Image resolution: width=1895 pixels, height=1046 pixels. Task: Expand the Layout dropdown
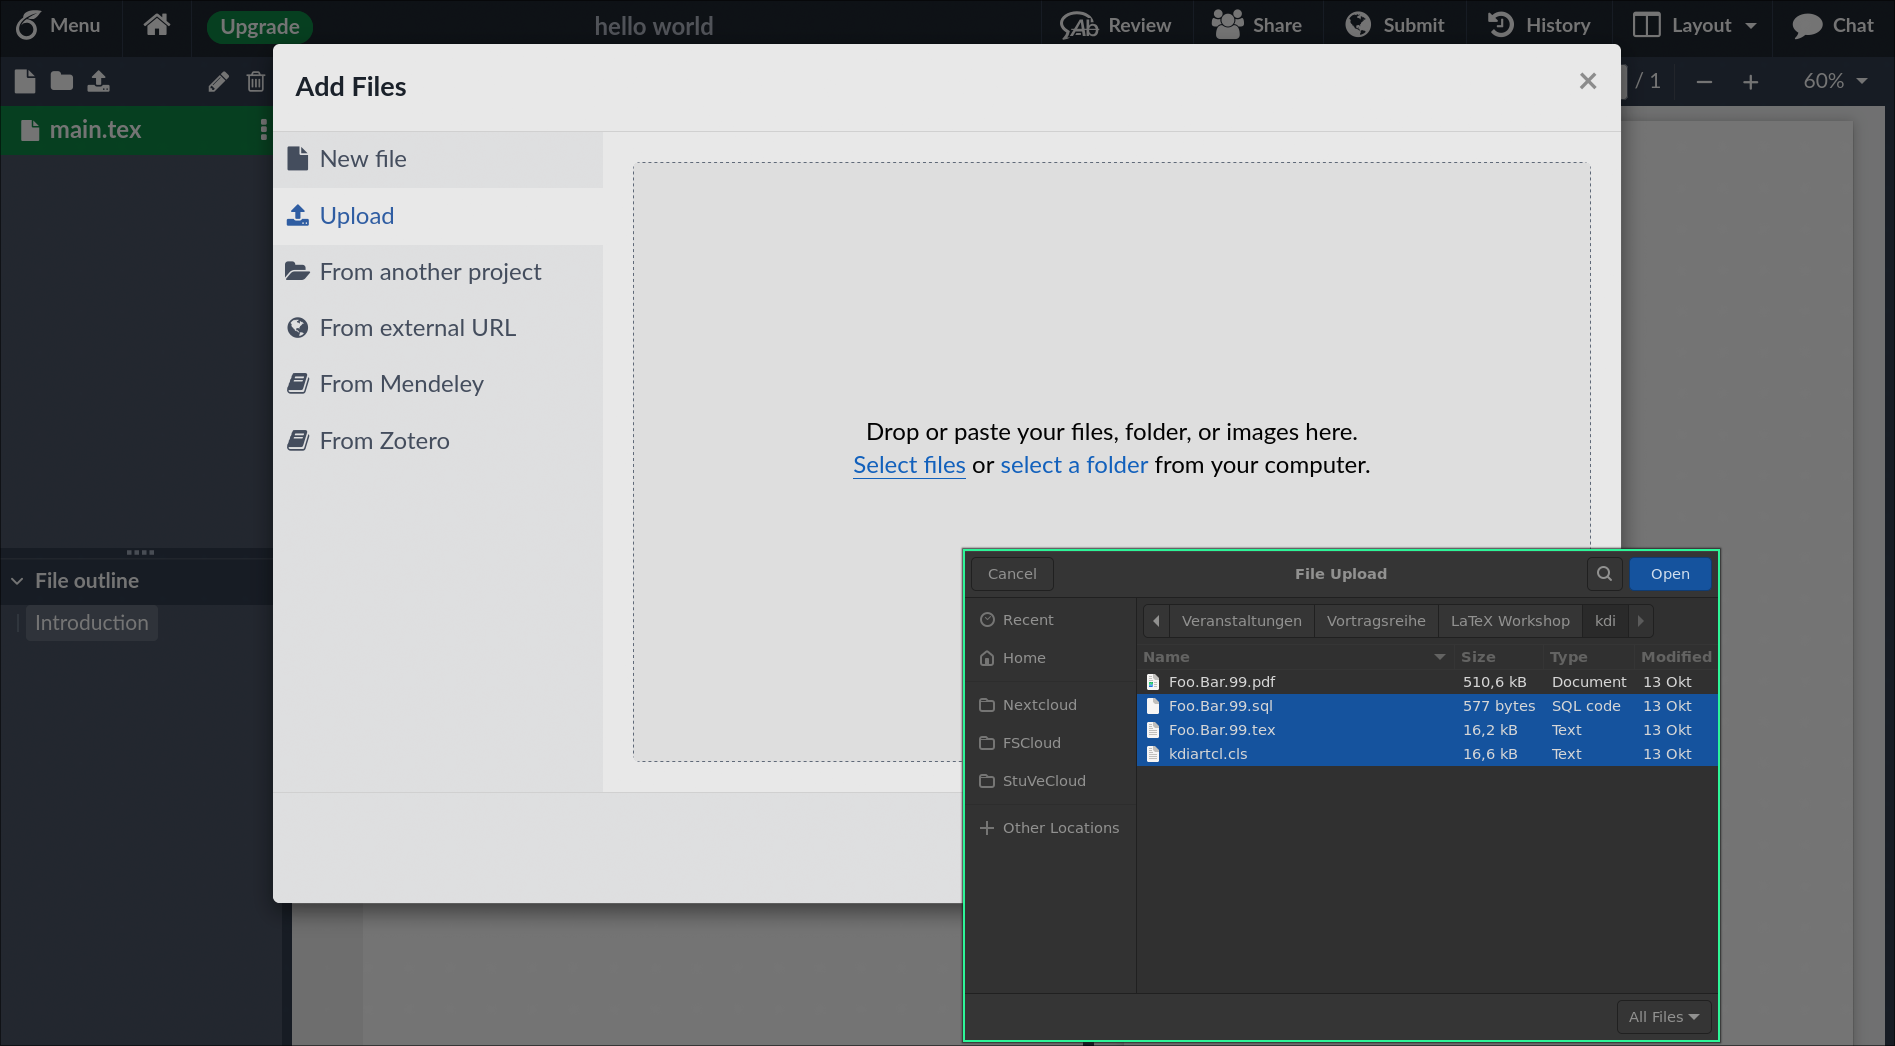pyautogui.click(x=1695, y=25)
